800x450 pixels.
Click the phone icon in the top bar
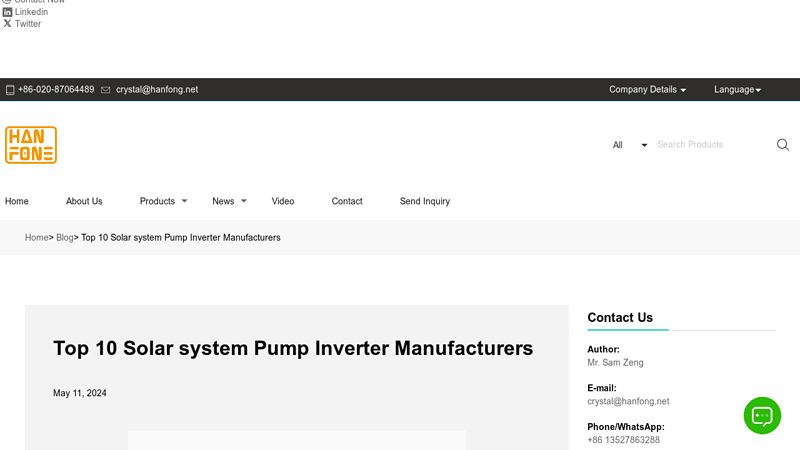[x=10, y=90]
